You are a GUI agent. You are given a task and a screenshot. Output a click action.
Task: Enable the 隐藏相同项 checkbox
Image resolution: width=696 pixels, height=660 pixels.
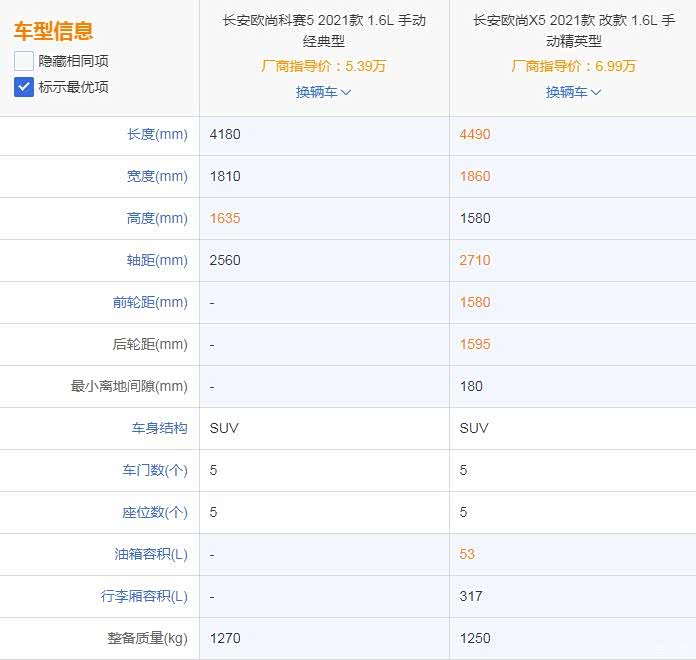pos(24,61)
